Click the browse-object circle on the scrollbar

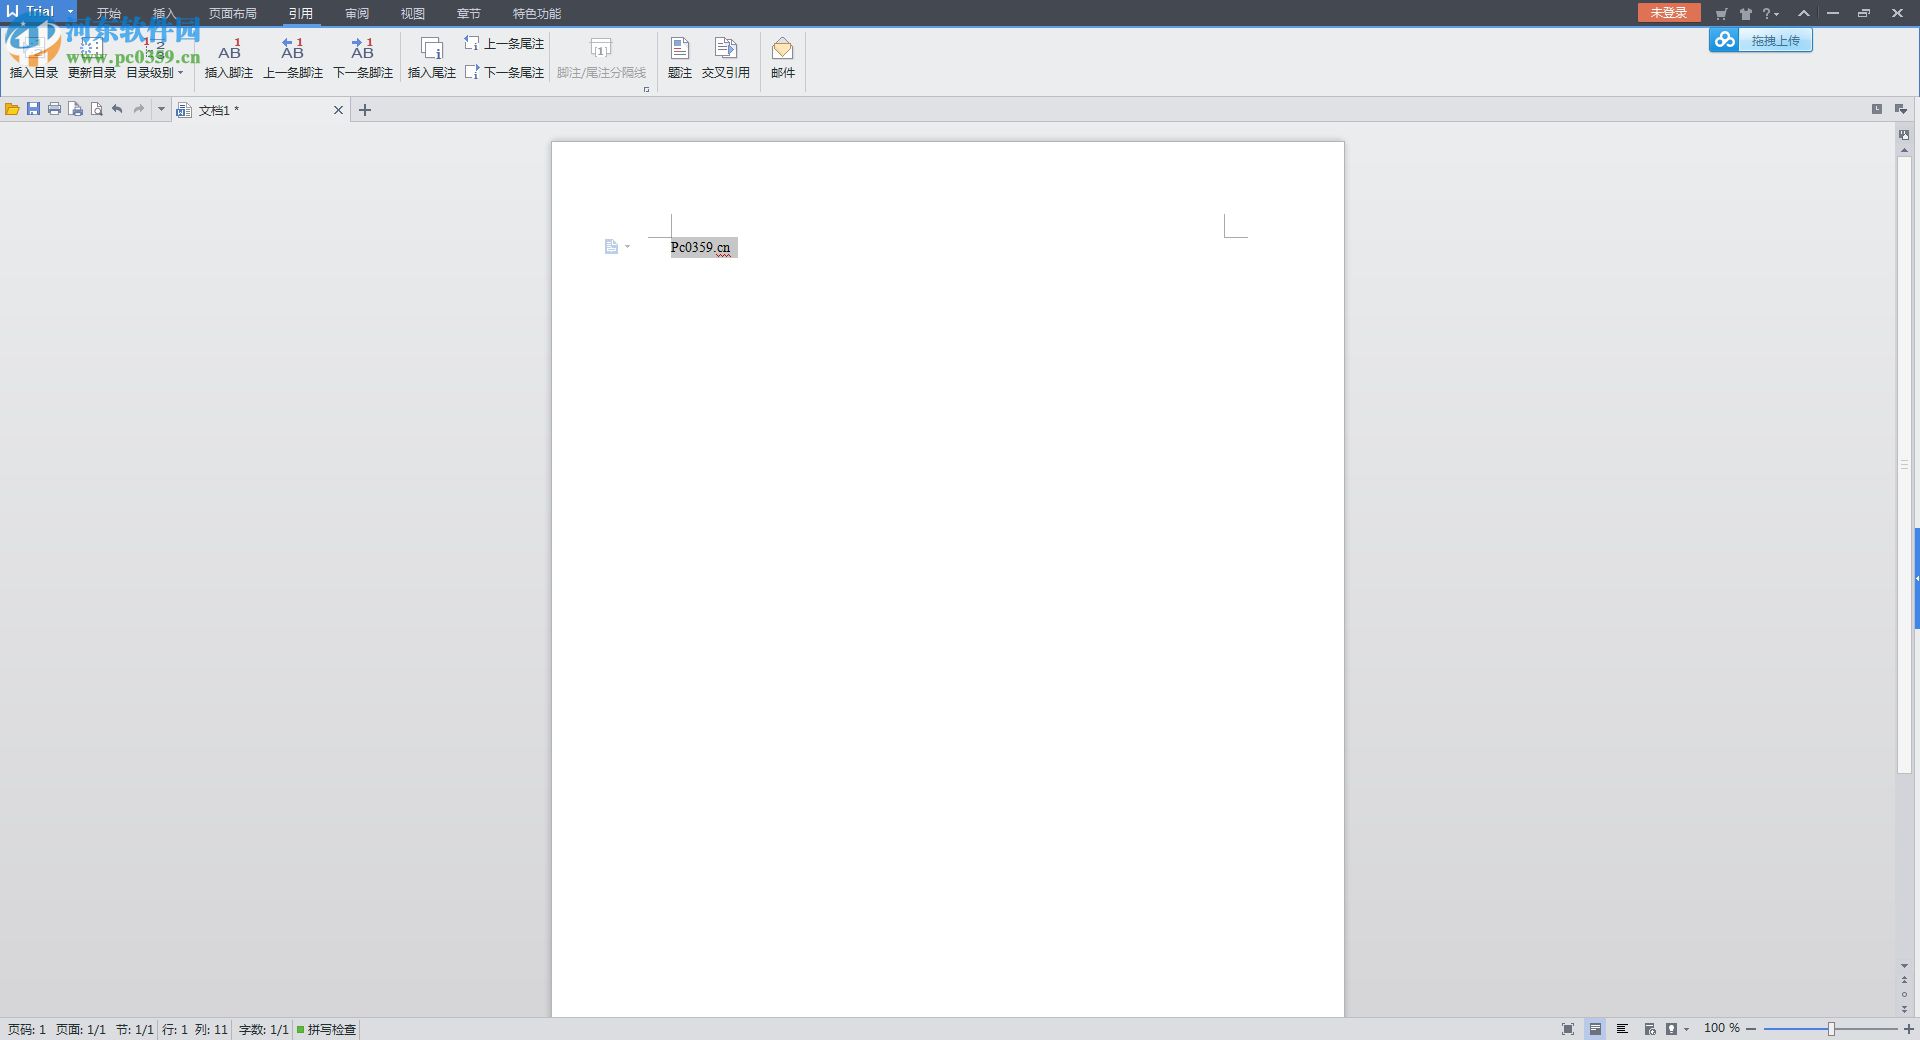point(1904,994)
